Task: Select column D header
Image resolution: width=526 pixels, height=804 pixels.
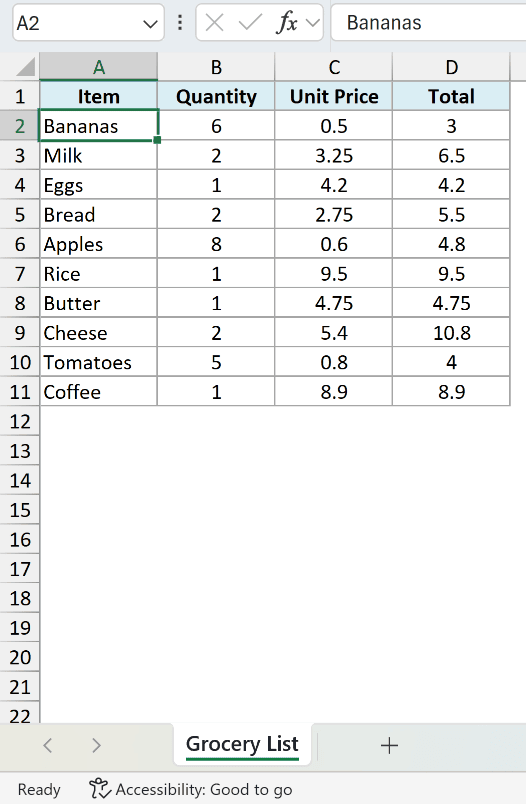Action: click(x=451, y=67)
